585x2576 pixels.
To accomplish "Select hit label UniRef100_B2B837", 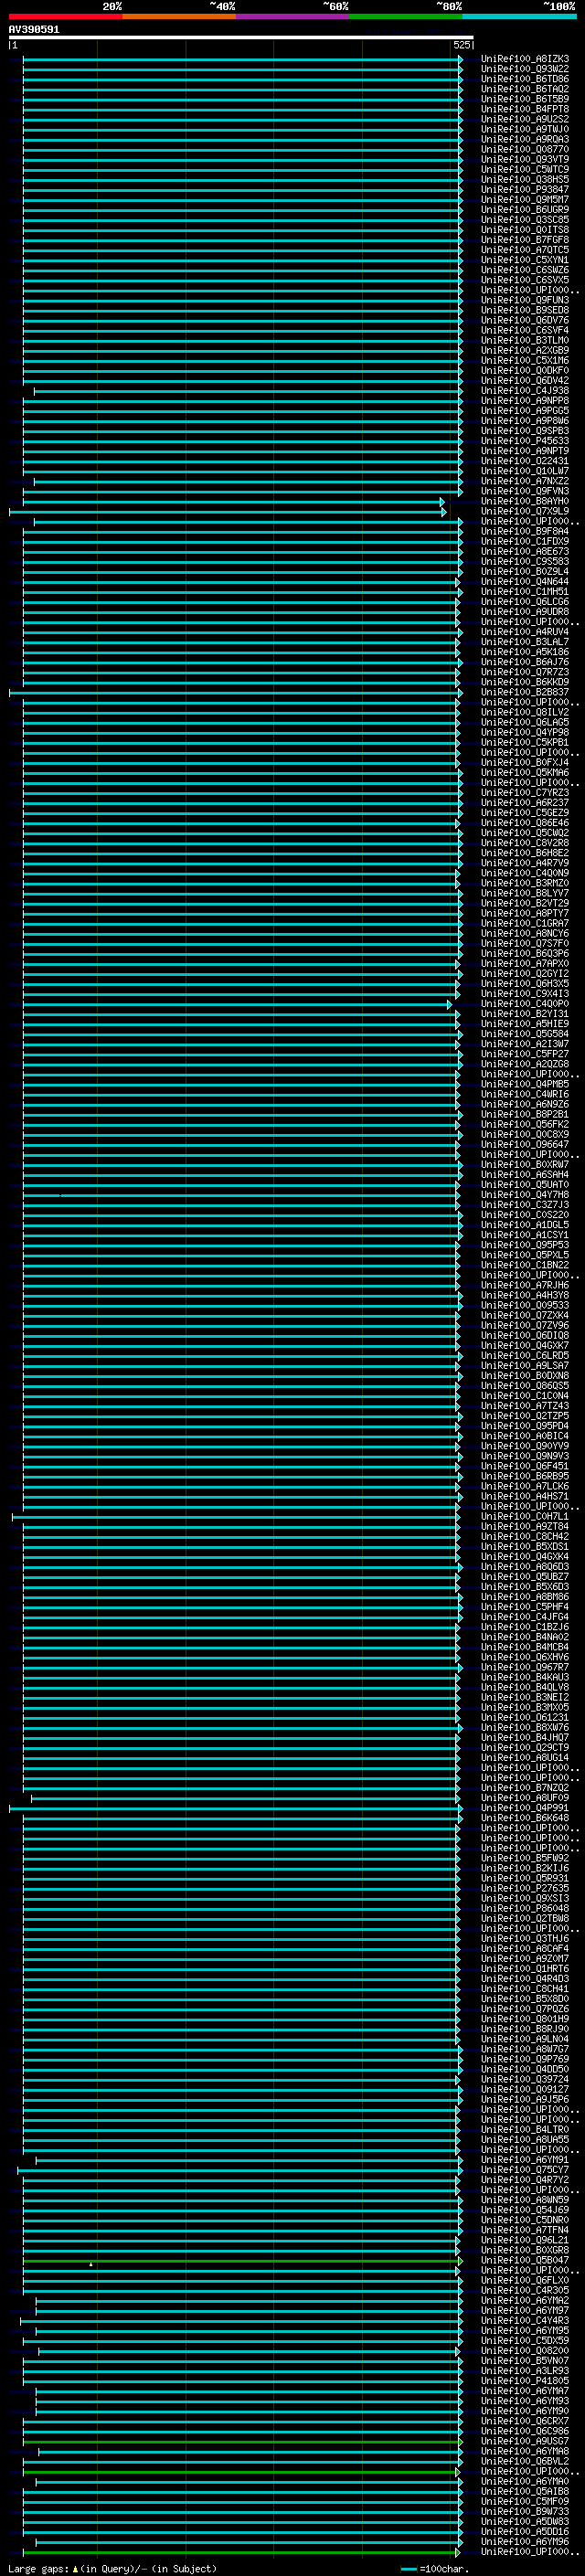I will [525, 693].
